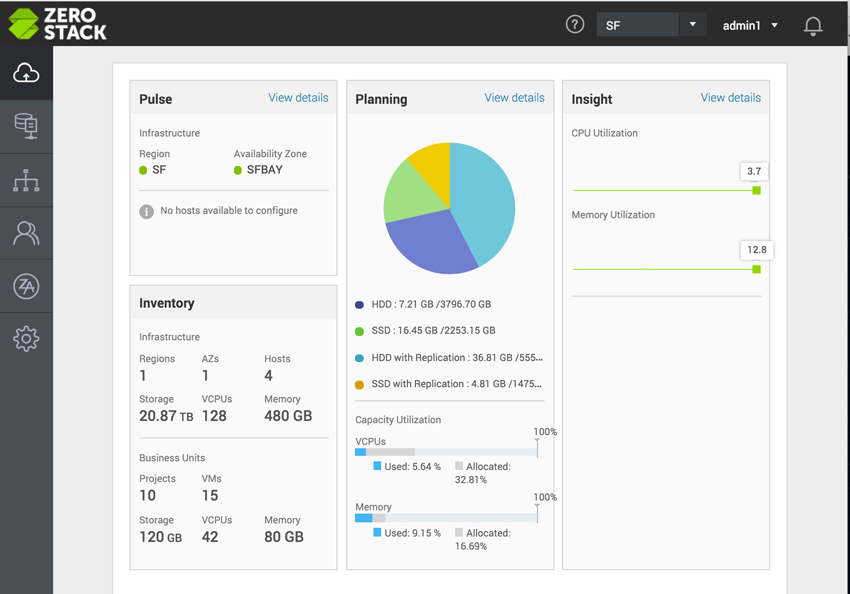Image resolution: width=850 pixels, height=594 pixels.
Task: Click the Memory capacity utilization bar
Action: click(446, 518)
